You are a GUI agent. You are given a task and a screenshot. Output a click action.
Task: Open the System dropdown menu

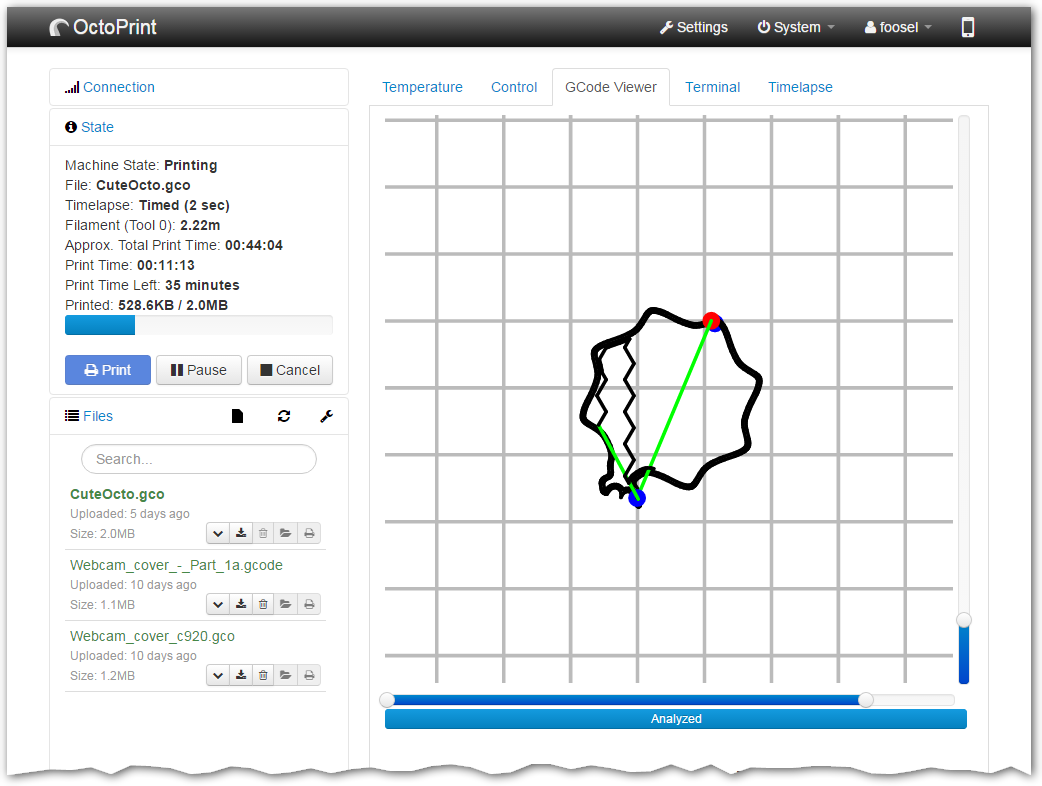point(795,27)
